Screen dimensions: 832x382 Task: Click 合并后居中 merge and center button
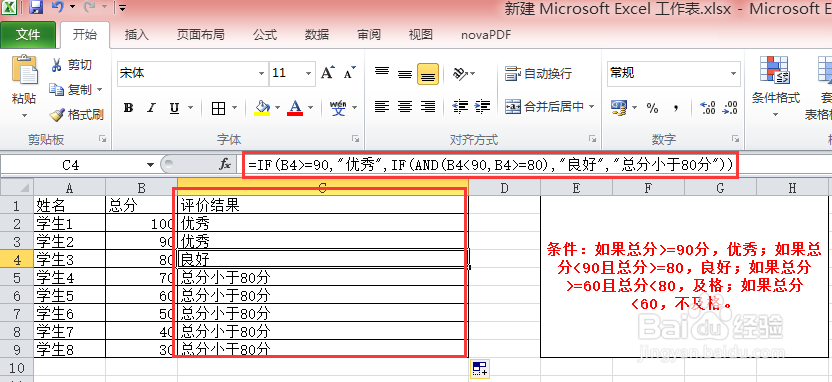coord(544,107)
